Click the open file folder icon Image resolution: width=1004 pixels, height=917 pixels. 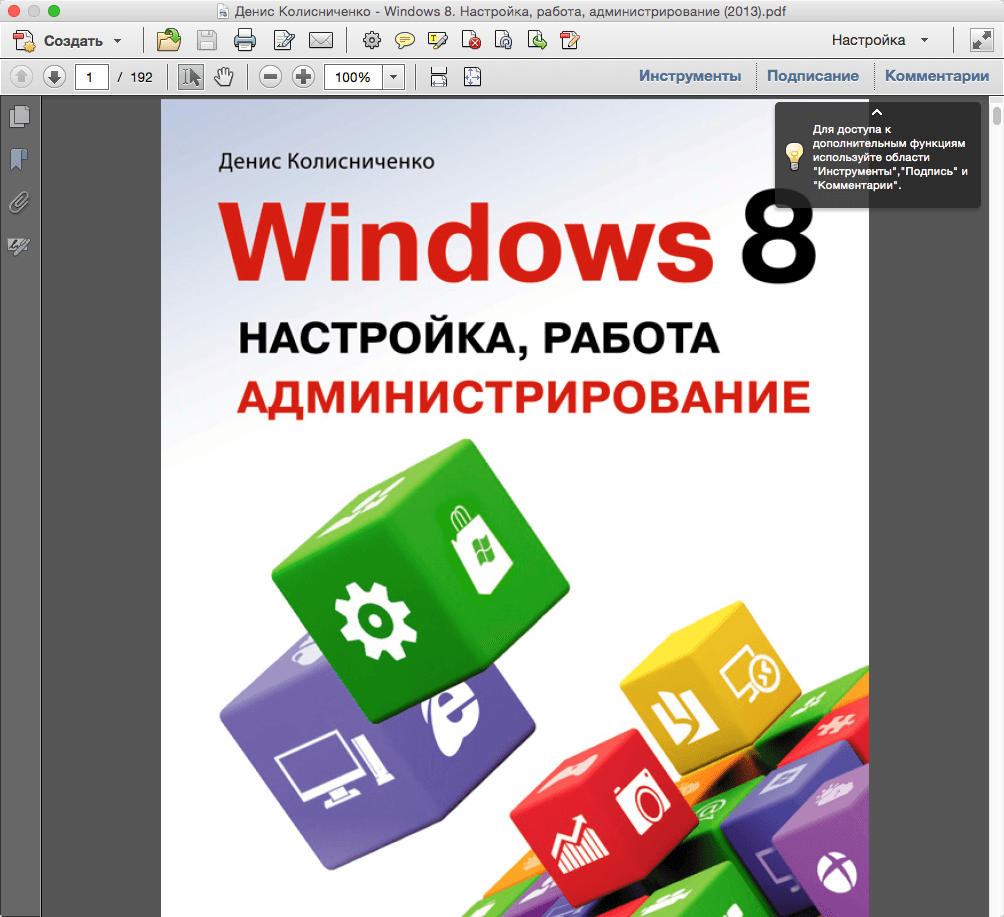168,40
